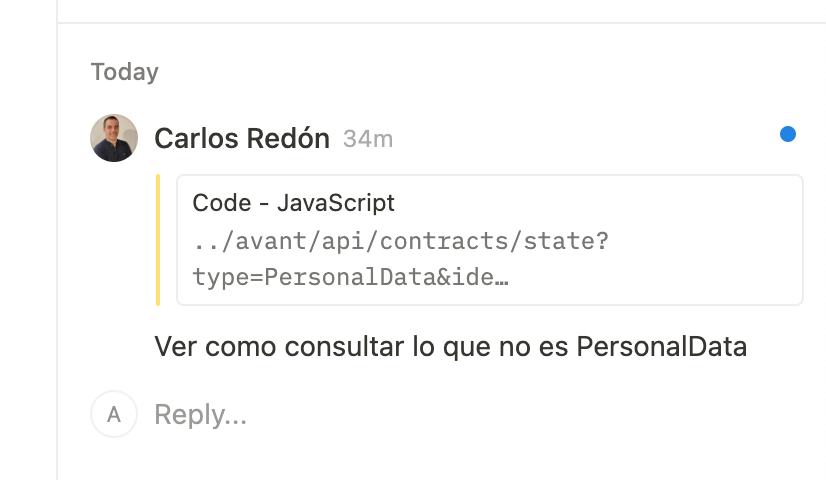826x480 pixels.
Task: Click the horizontal divider above "Today"
Action: [x=440, y=23]
